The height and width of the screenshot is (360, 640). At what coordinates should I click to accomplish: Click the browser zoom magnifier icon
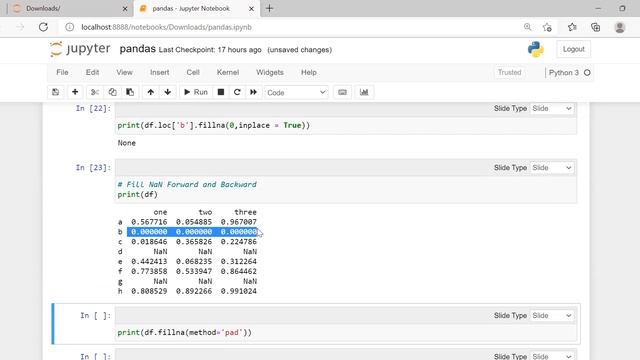click(527, 27)
